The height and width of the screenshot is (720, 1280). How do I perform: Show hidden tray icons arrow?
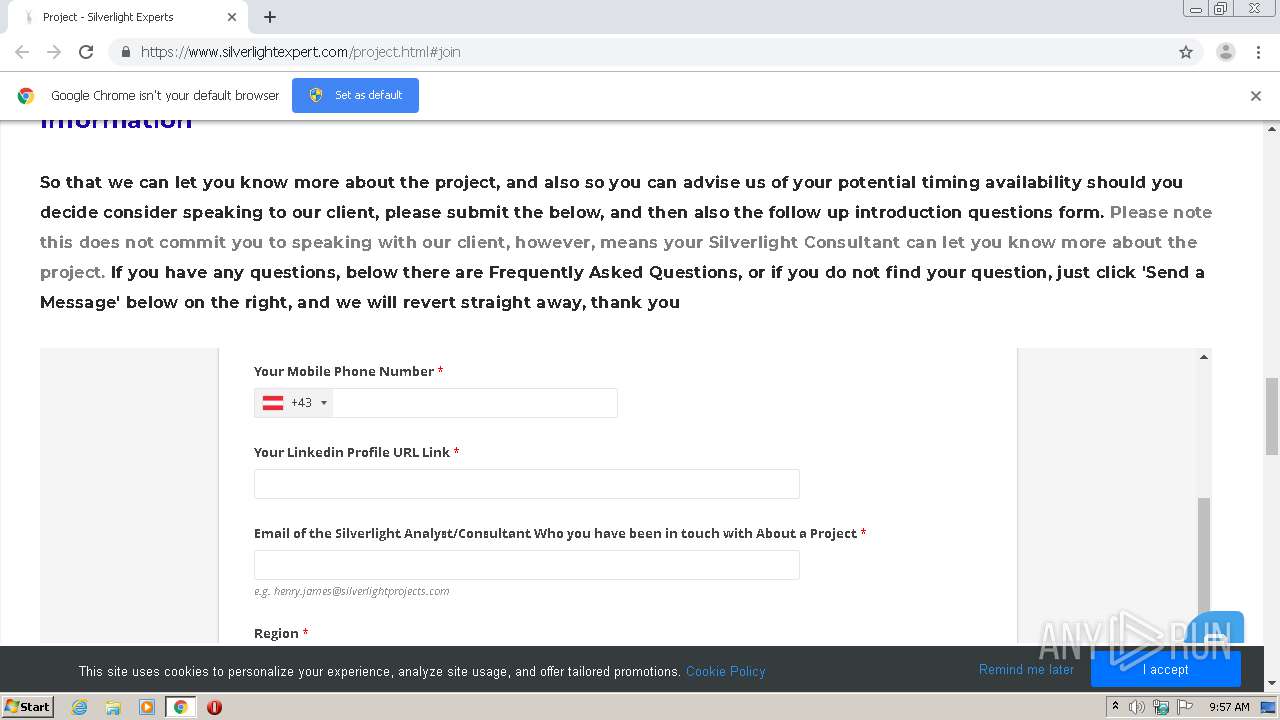(1115, 707)
